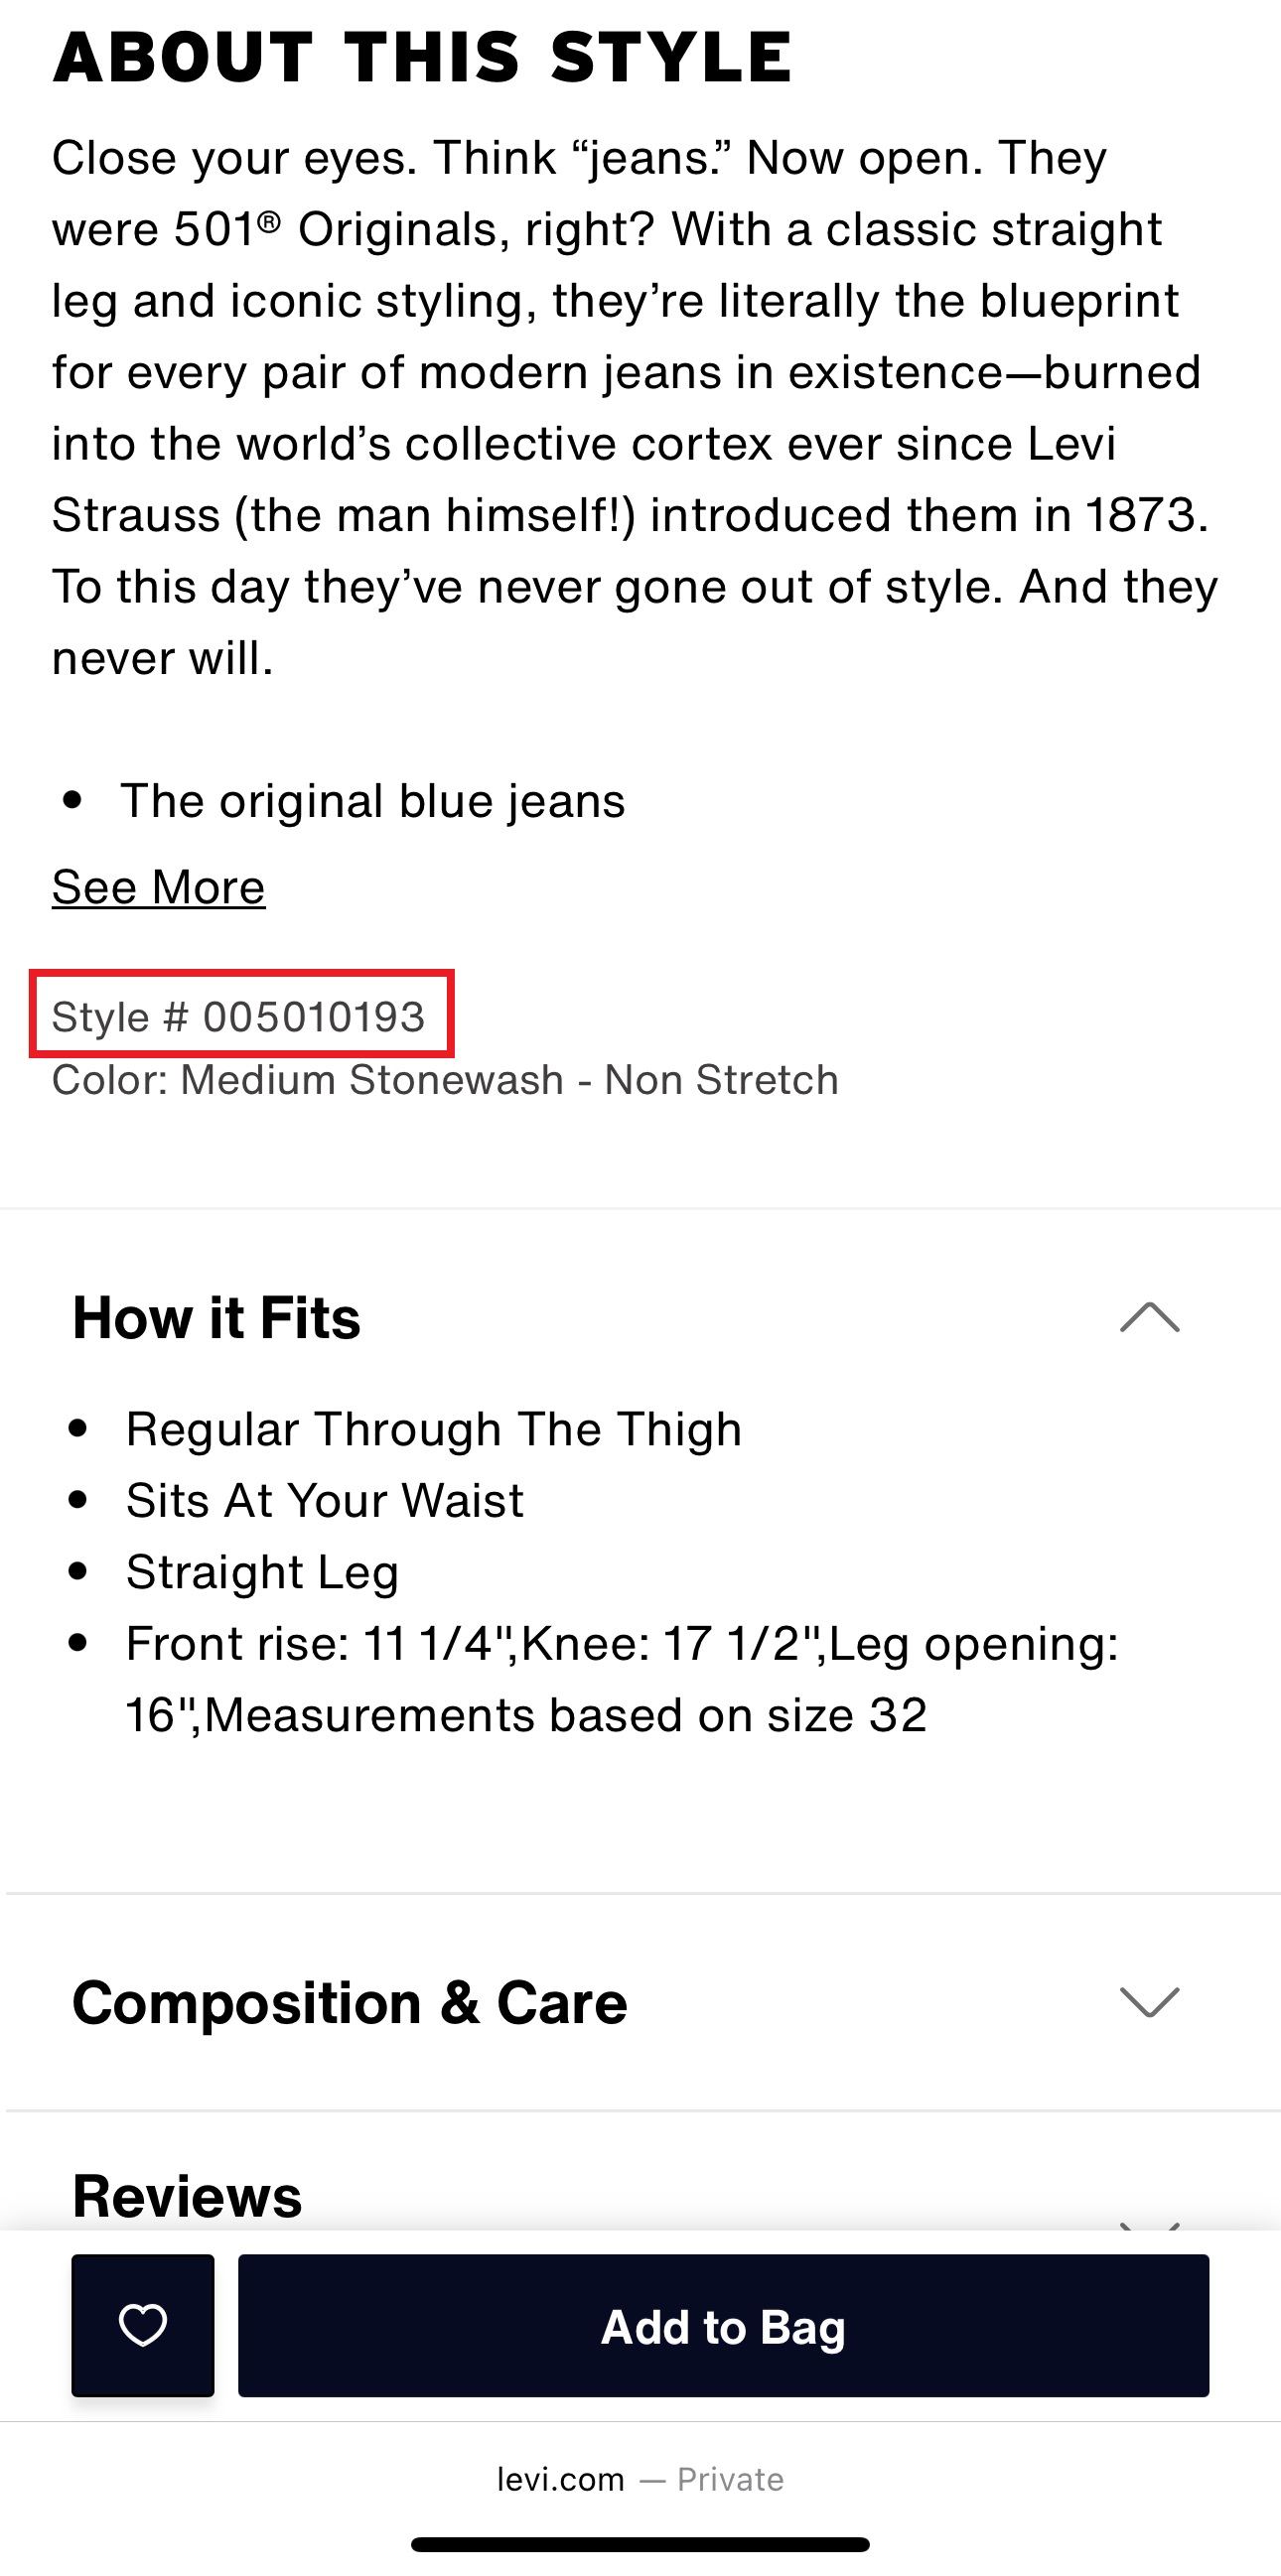Tap the home indicator bar

click(x=640, y=2544)
